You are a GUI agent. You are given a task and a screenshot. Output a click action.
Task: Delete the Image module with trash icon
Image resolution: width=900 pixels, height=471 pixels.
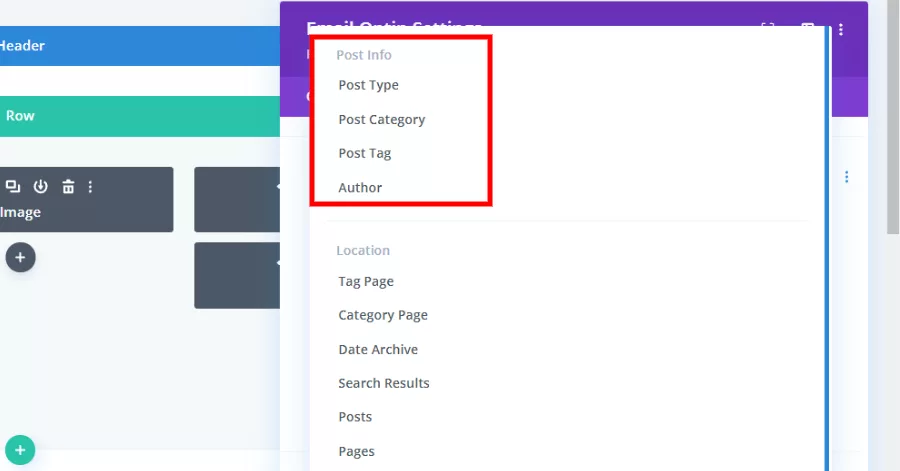[x=68, y=186]
